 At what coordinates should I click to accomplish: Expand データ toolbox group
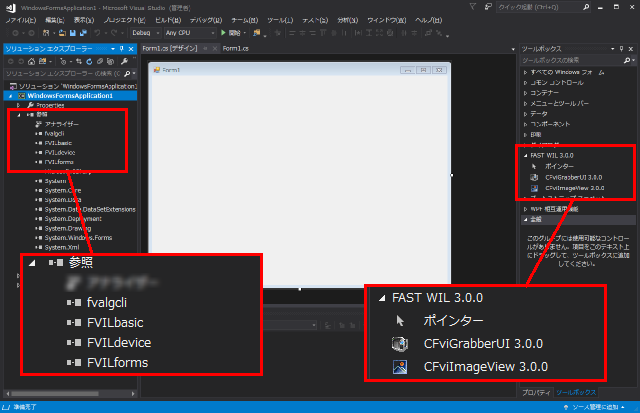pos(526,114)
